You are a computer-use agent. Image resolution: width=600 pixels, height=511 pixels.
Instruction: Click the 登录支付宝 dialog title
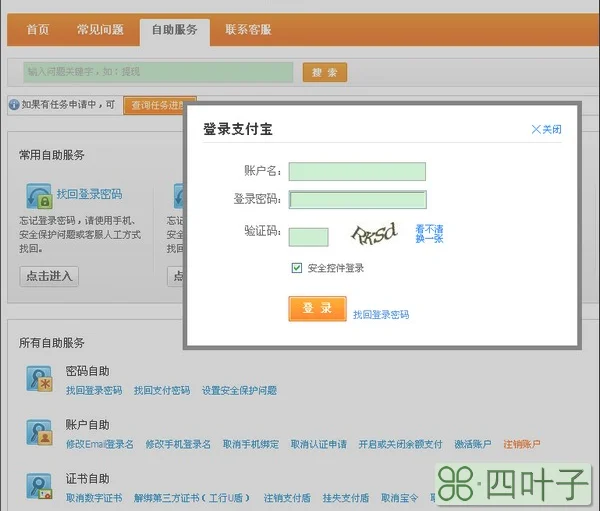(x=238, y=129)
